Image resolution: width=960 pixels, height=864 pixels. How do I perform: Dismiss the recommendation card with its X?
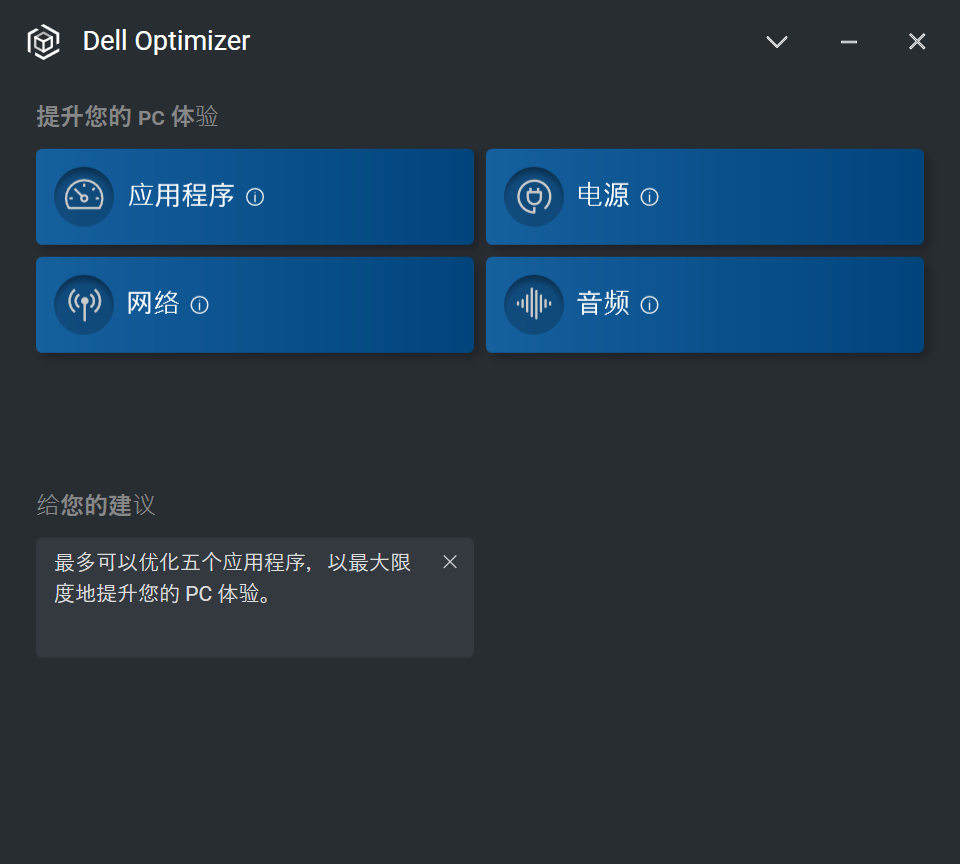click(450, 562)
